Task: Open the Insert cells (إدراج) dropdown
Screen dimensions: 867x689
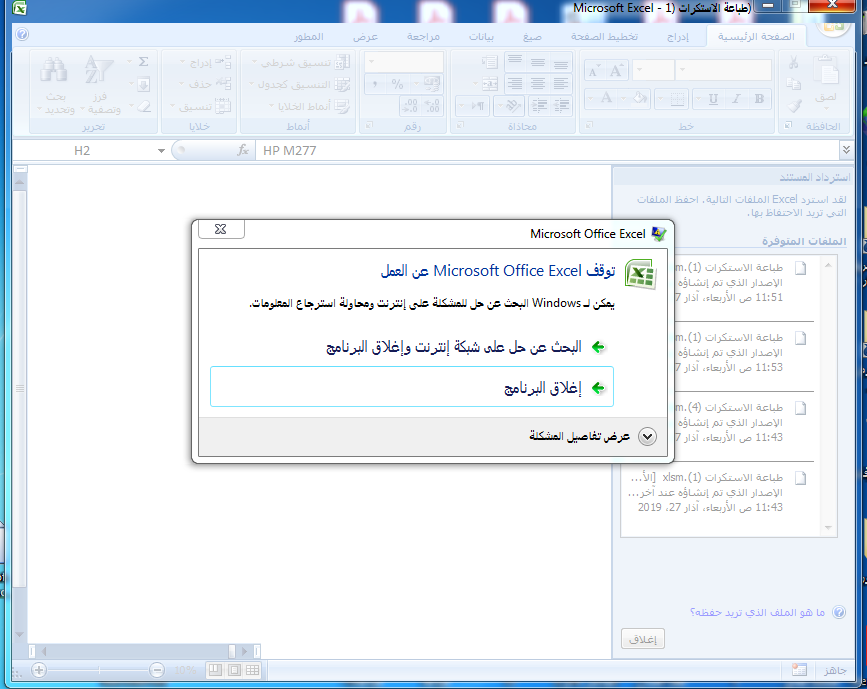Action: pyautogui.click(x=206, y=62)
